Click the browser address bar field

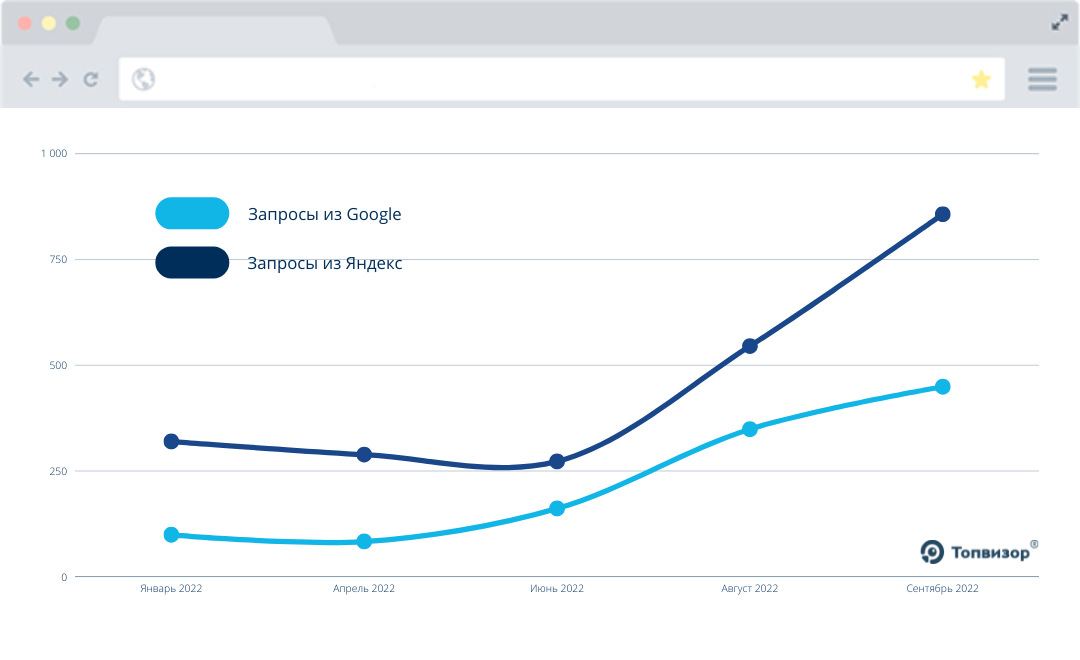(561, 79)
